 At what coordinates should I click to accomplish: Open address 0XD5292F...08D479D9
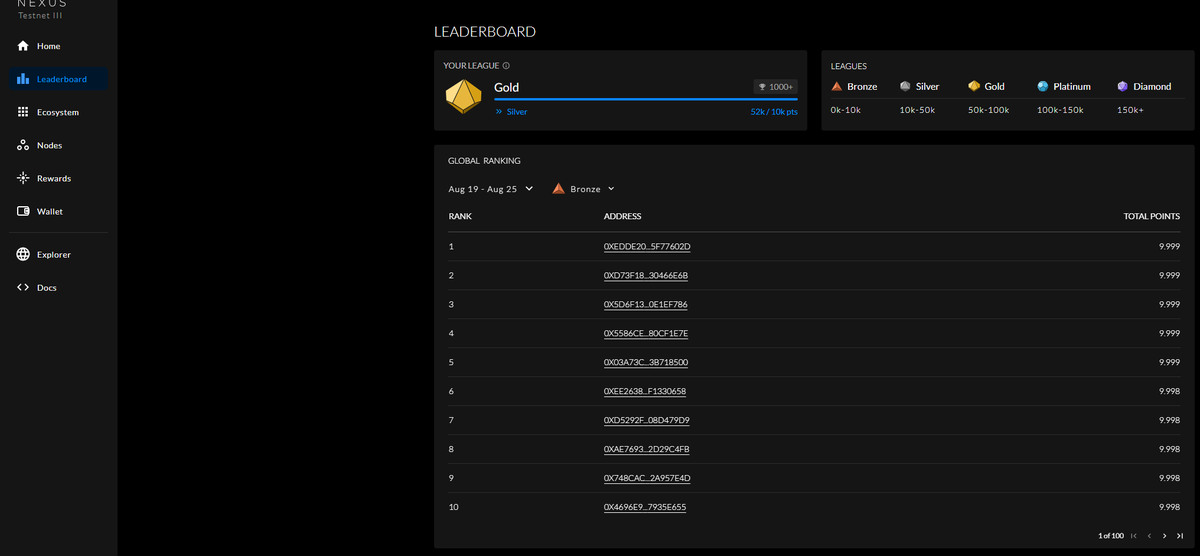tap(647, 420)
